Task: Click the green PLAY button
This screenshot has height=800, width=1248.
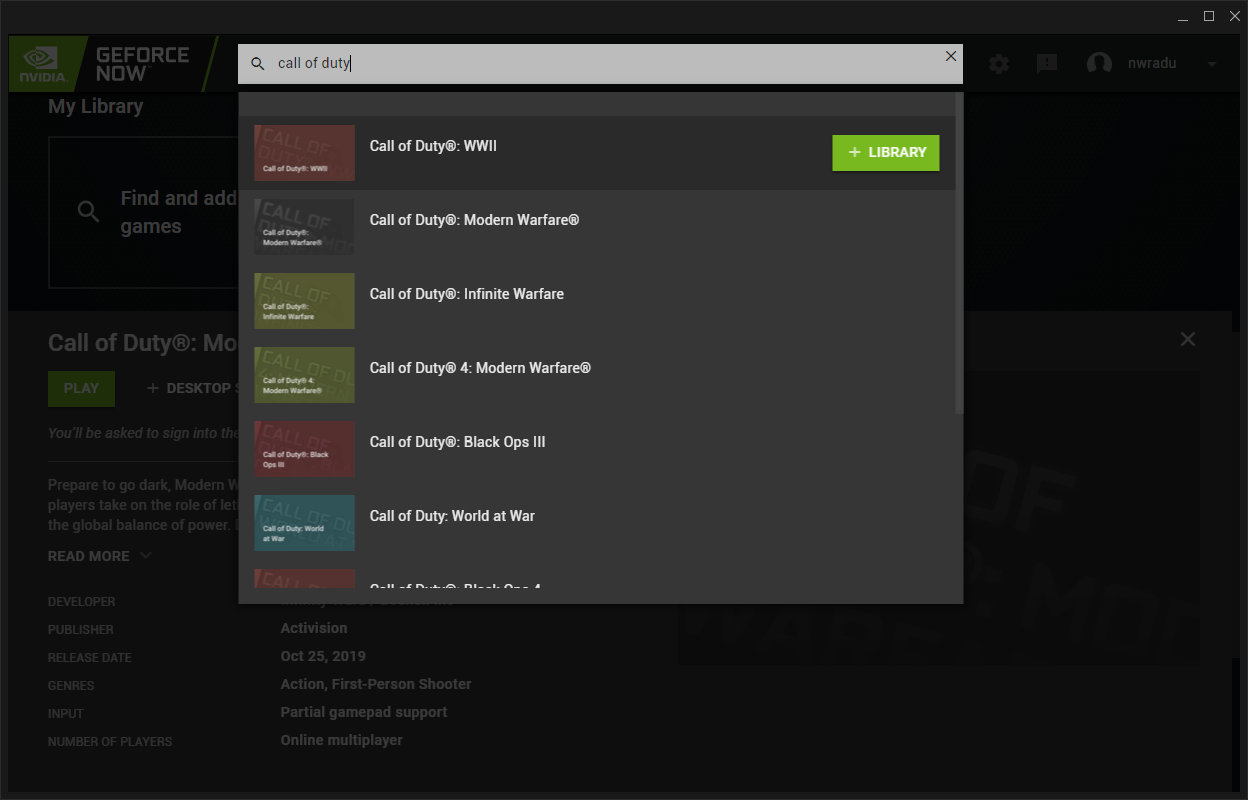Action: tap(81, 388)
